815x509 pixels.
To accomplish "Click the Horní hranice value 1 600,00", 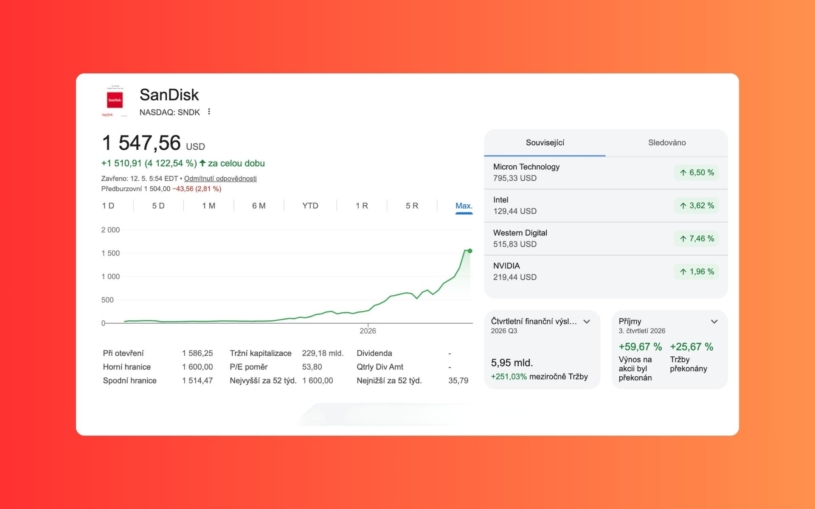I will point(197,367).
